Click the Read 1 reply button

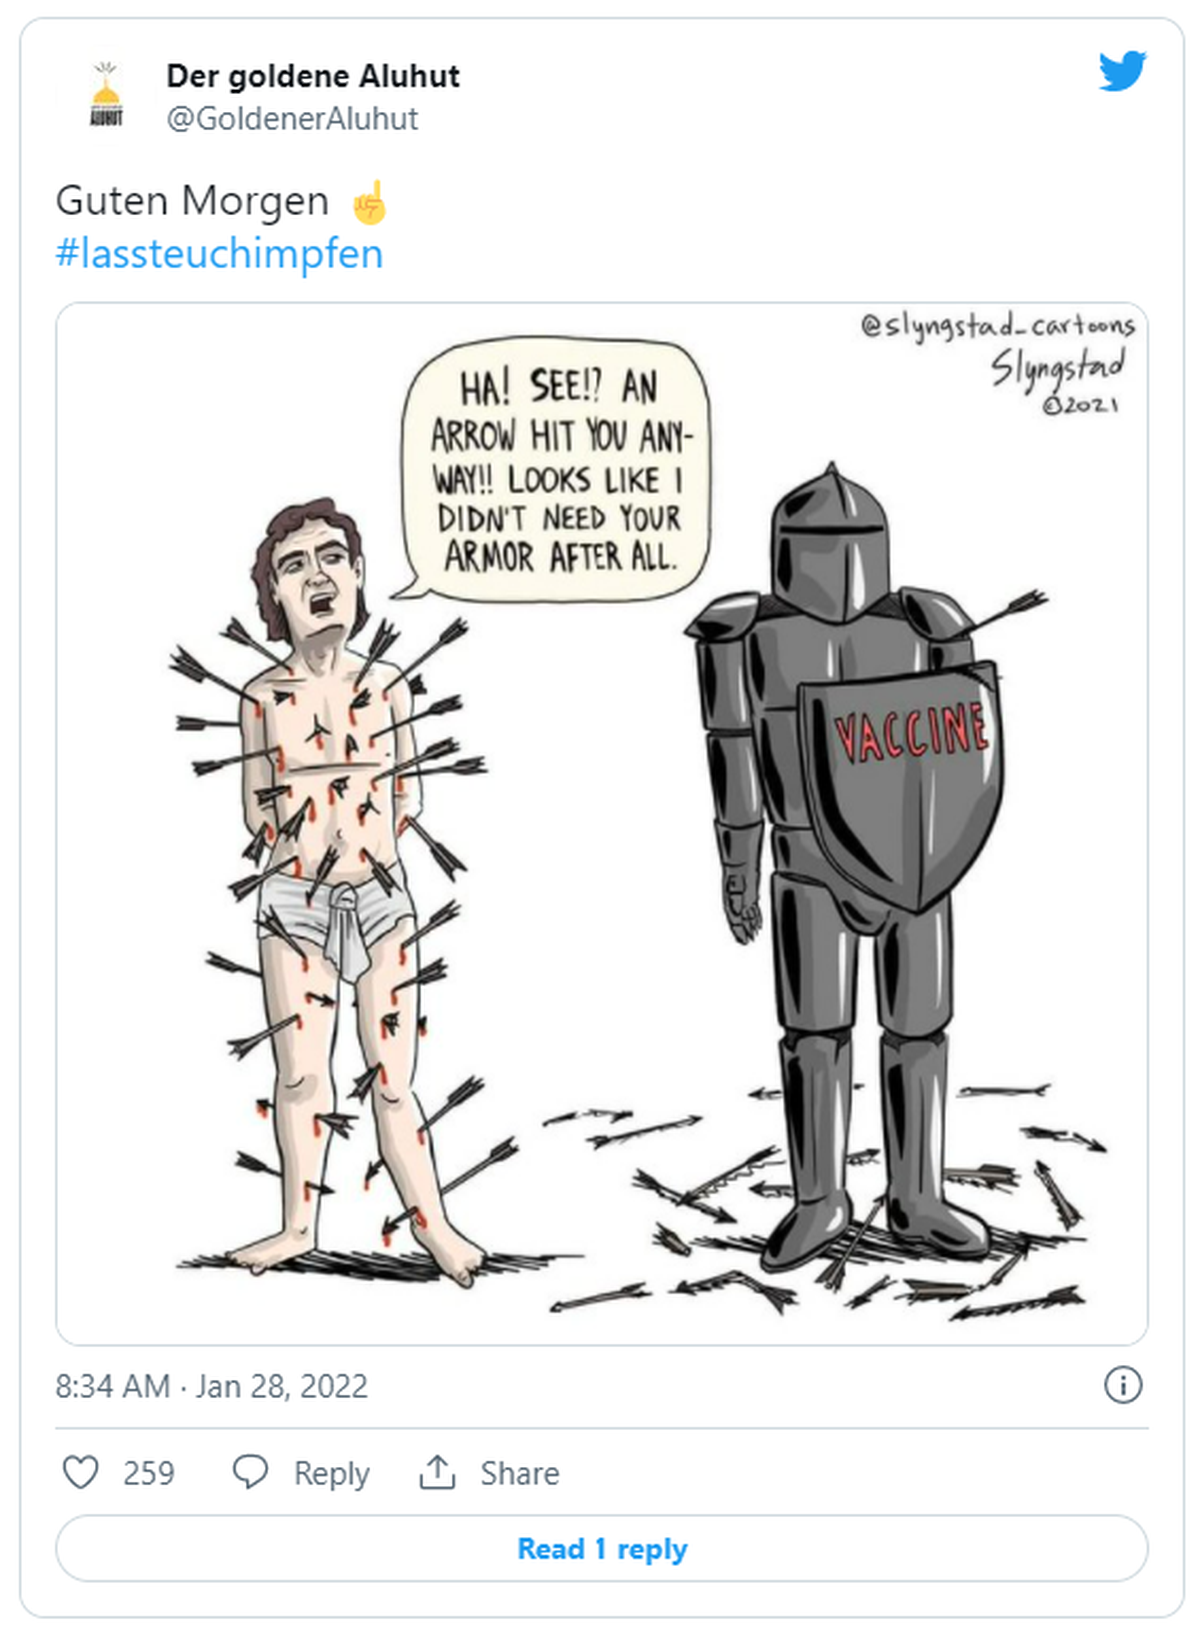coord(602,1548)
